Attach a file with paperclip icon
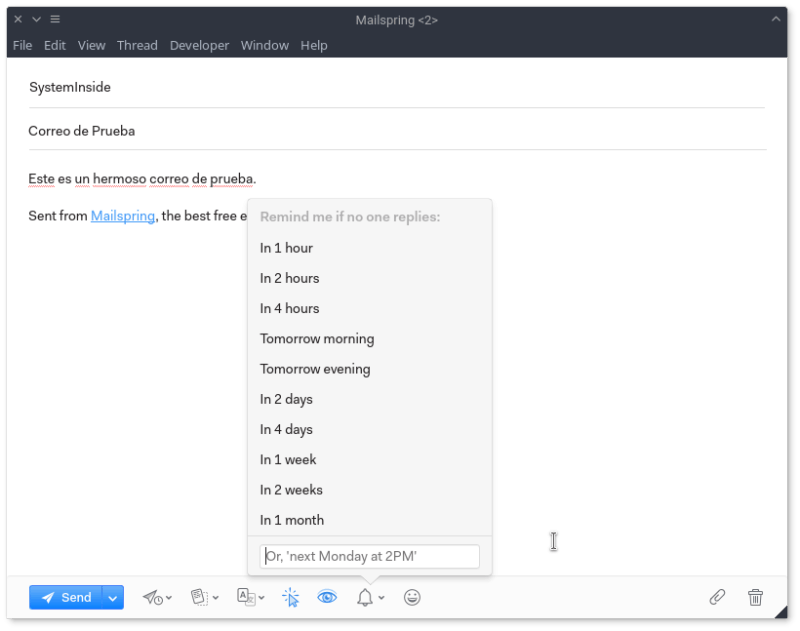This screenshot has width=800, height=631. (717, 597)
